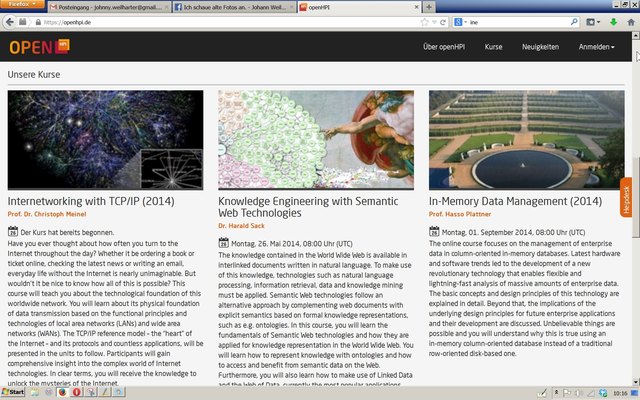
Task: Reload the page
Action: pyautogui.click(x=442, y=22)
